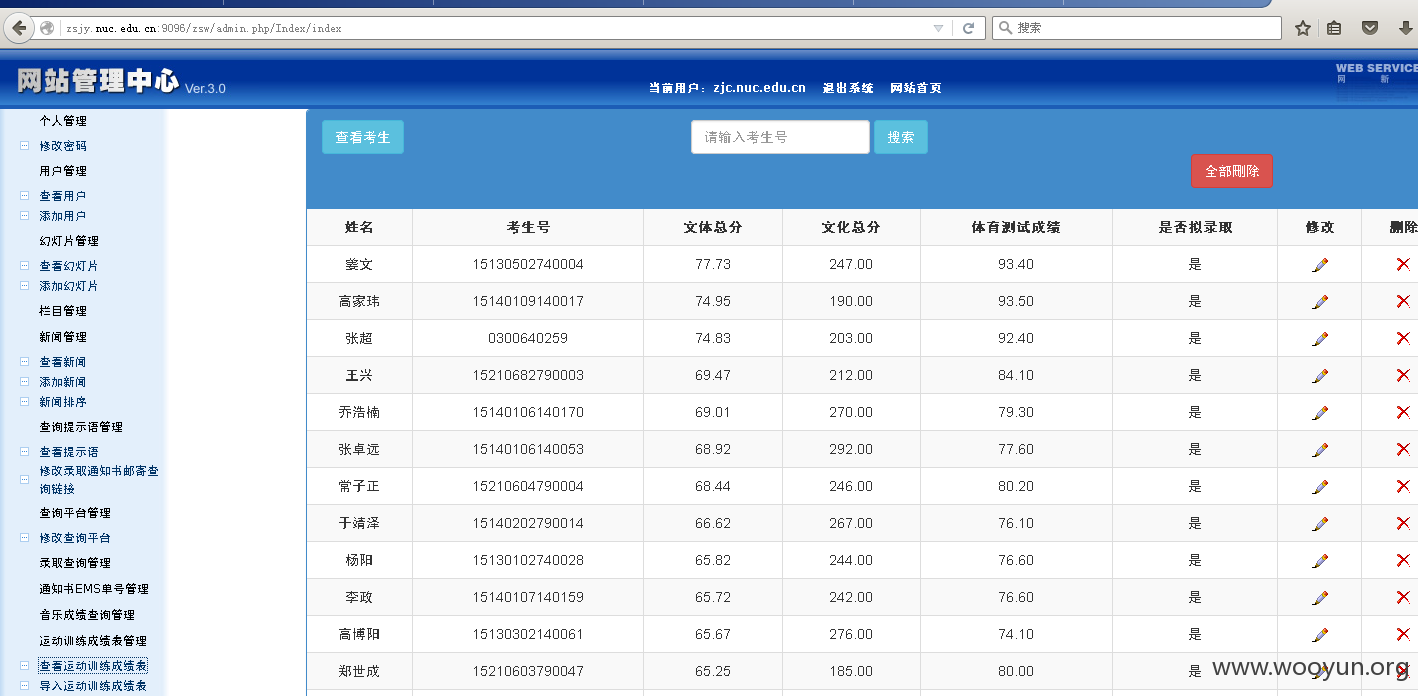Open 查看提示语 in the sidebar
Screen dimensions: 1418x696
click(x=69, y=452)
